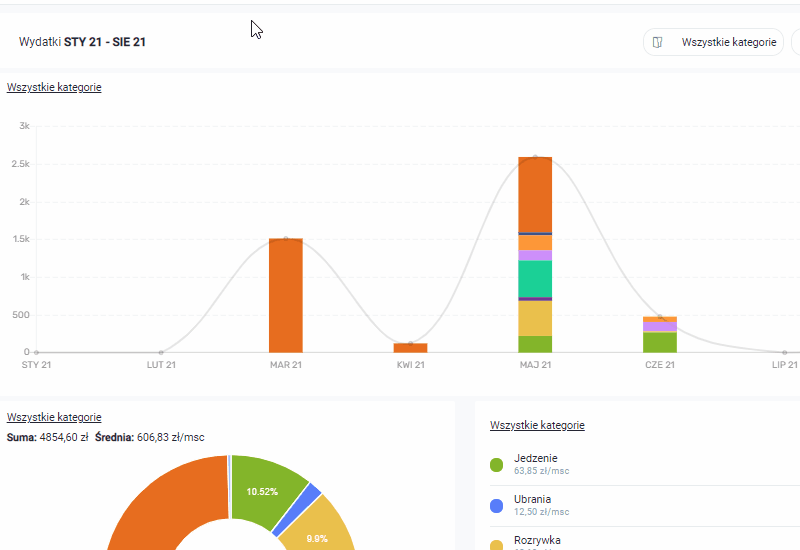Select the KWI 21 small orange bar

pos(410,348)
